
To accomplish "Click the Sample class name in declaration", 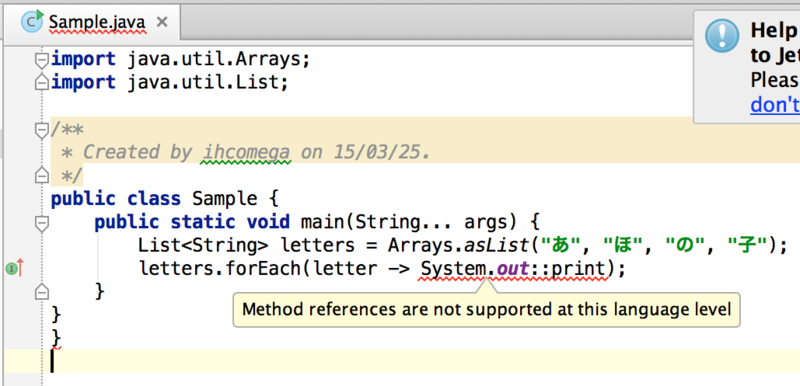I will 224,198.
